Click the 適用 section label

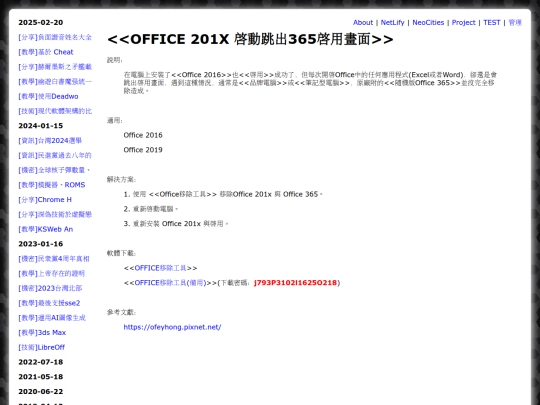coord(114,121)
